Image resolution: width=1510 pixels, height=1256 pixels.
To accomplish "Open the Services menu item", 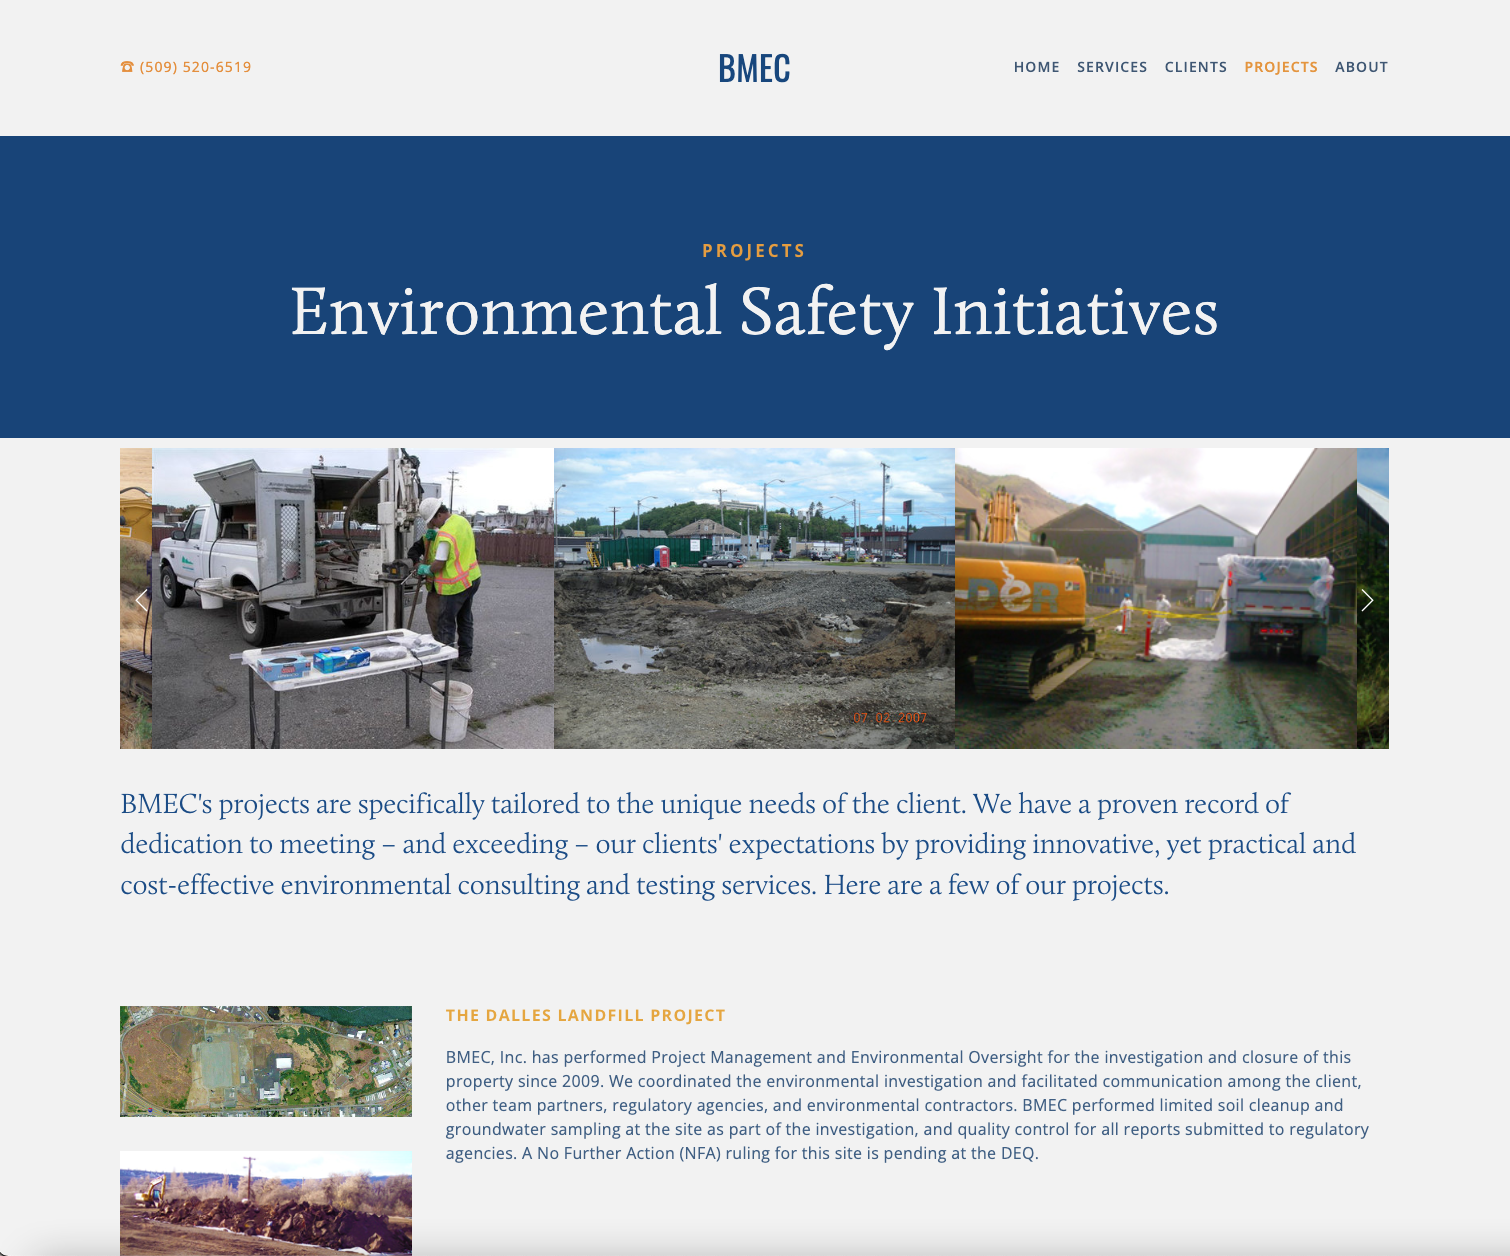I will pyautogui.click(x=1112, y=67).
